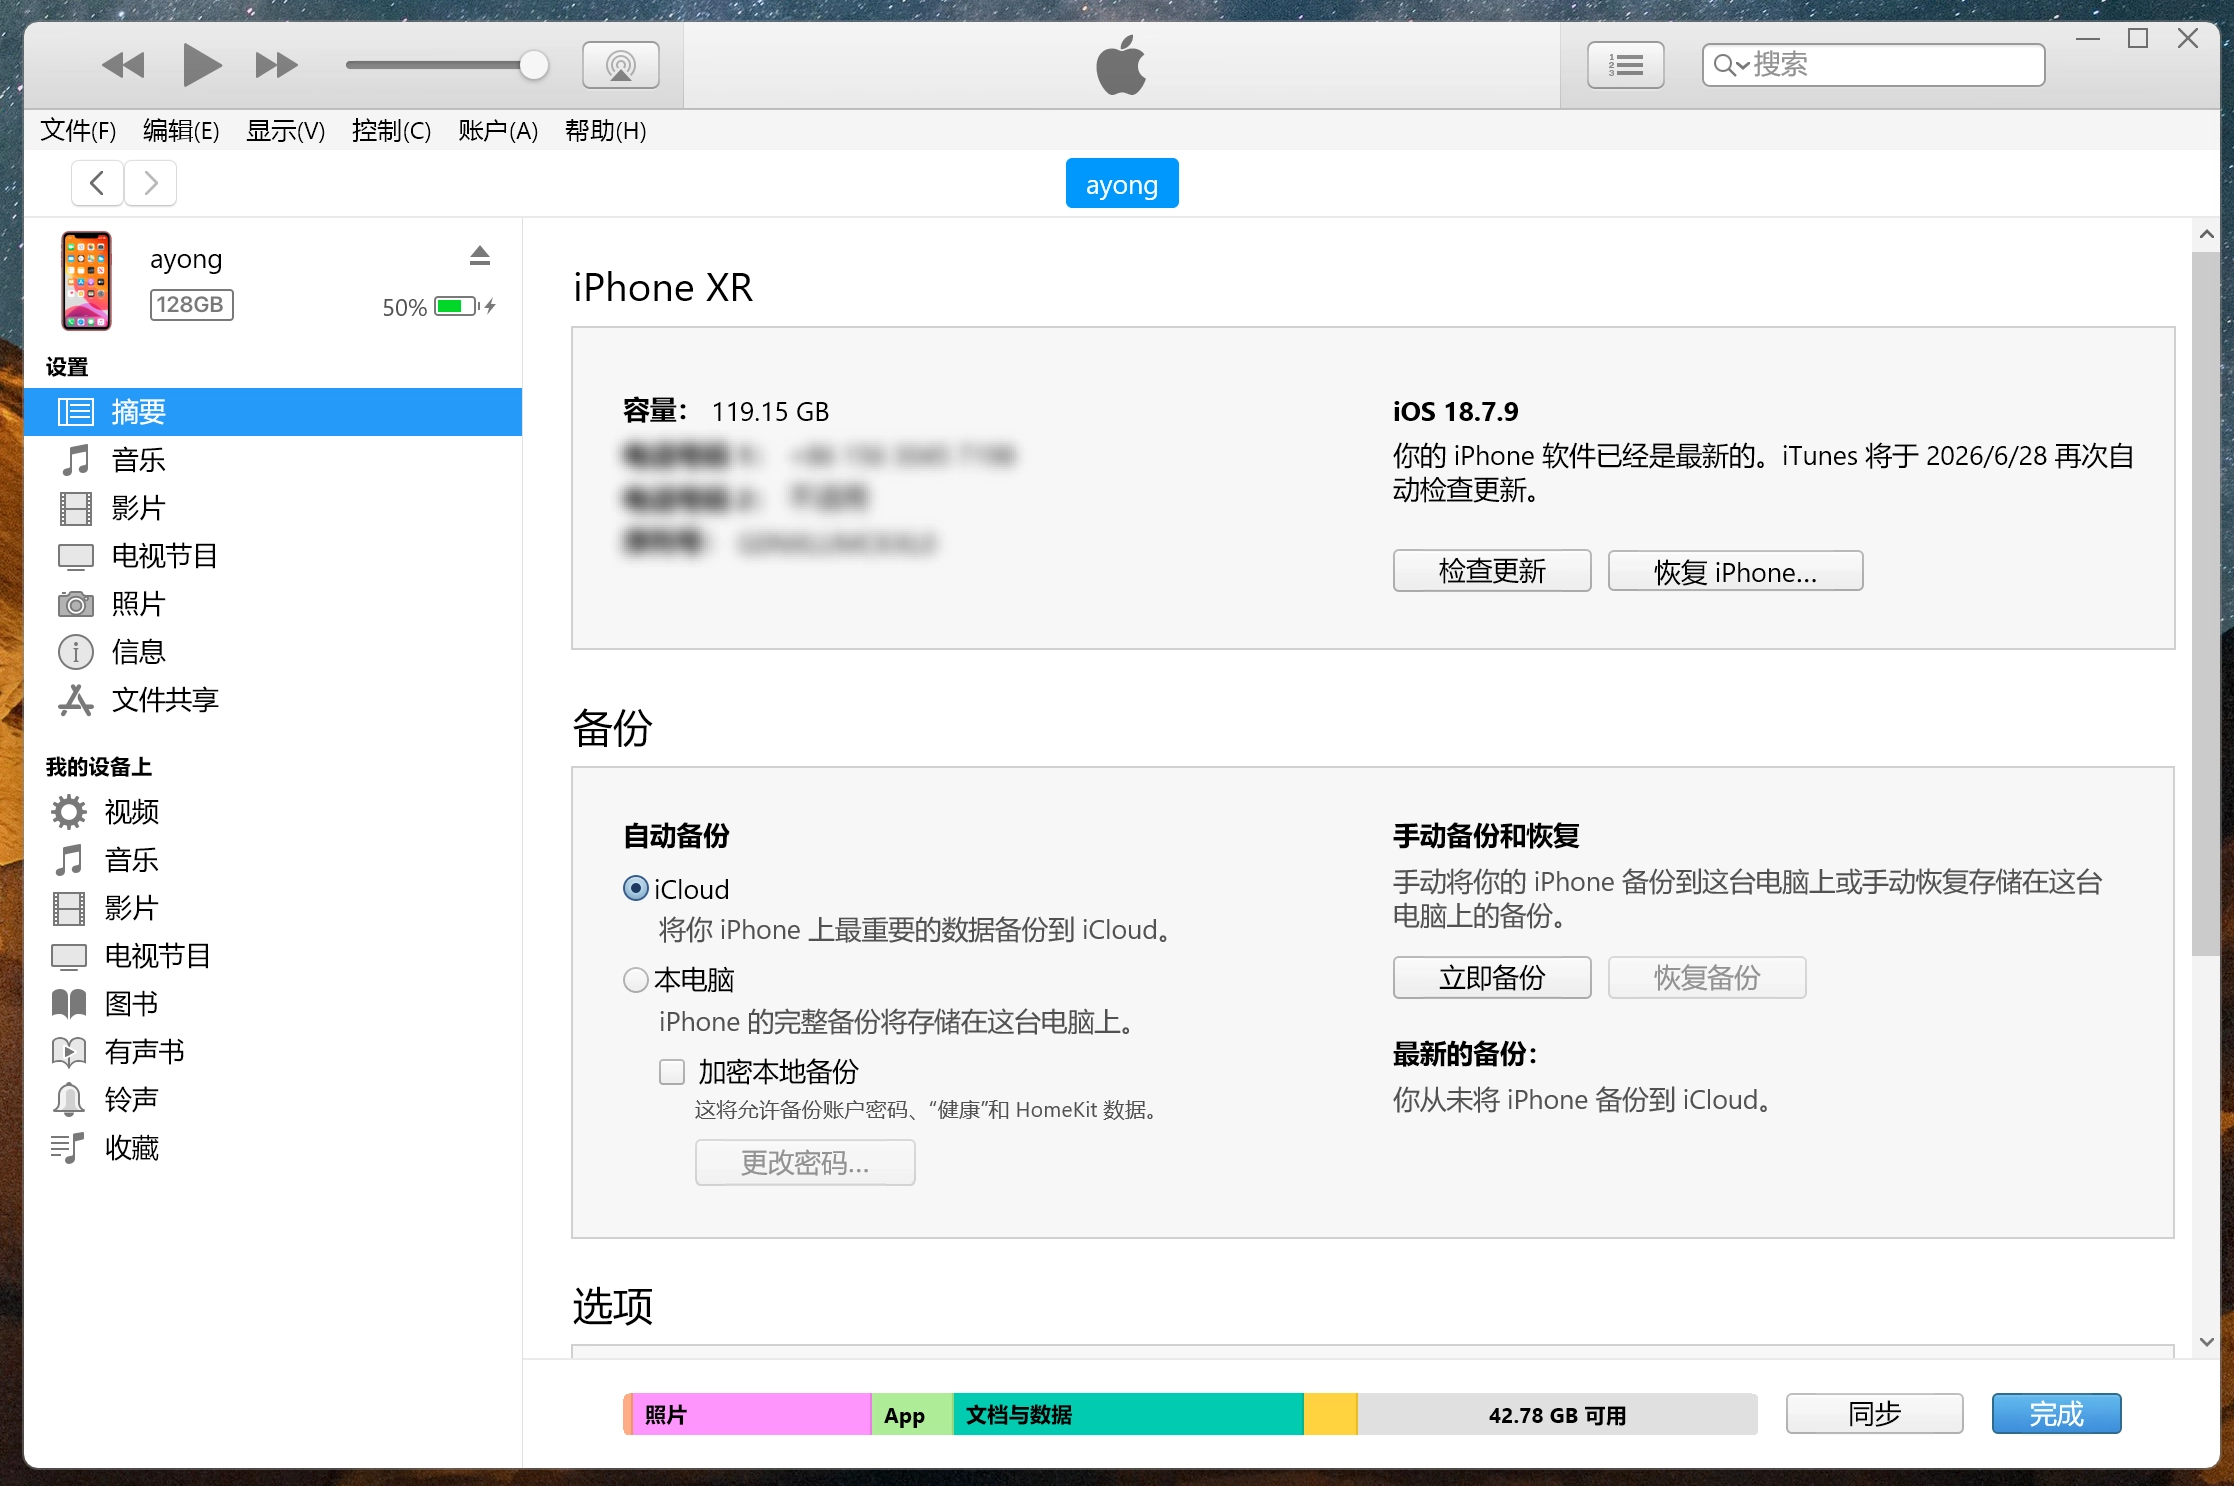The height and width of the screenshot is (1486, 2234).
Task: Select 电视节目 under 我的设备上
Action: point(273,956)
